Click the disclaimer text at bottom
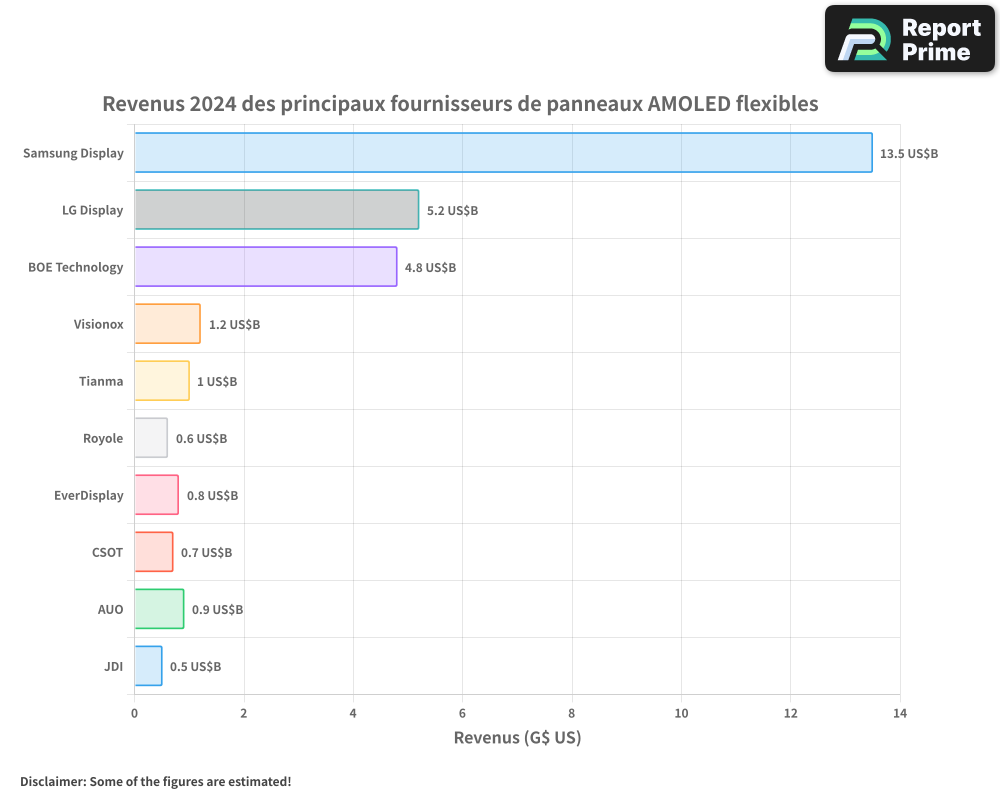This screenshot has height=800, width=1000. [156, 781]
